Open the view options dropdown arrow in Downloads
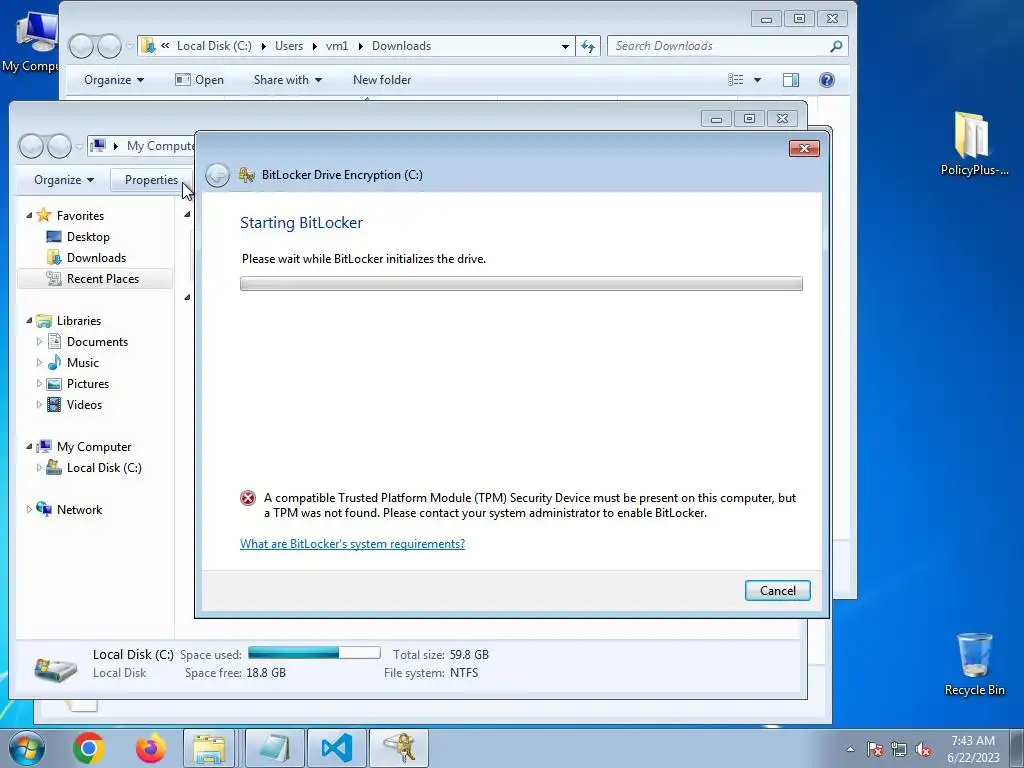 [758, 80]
